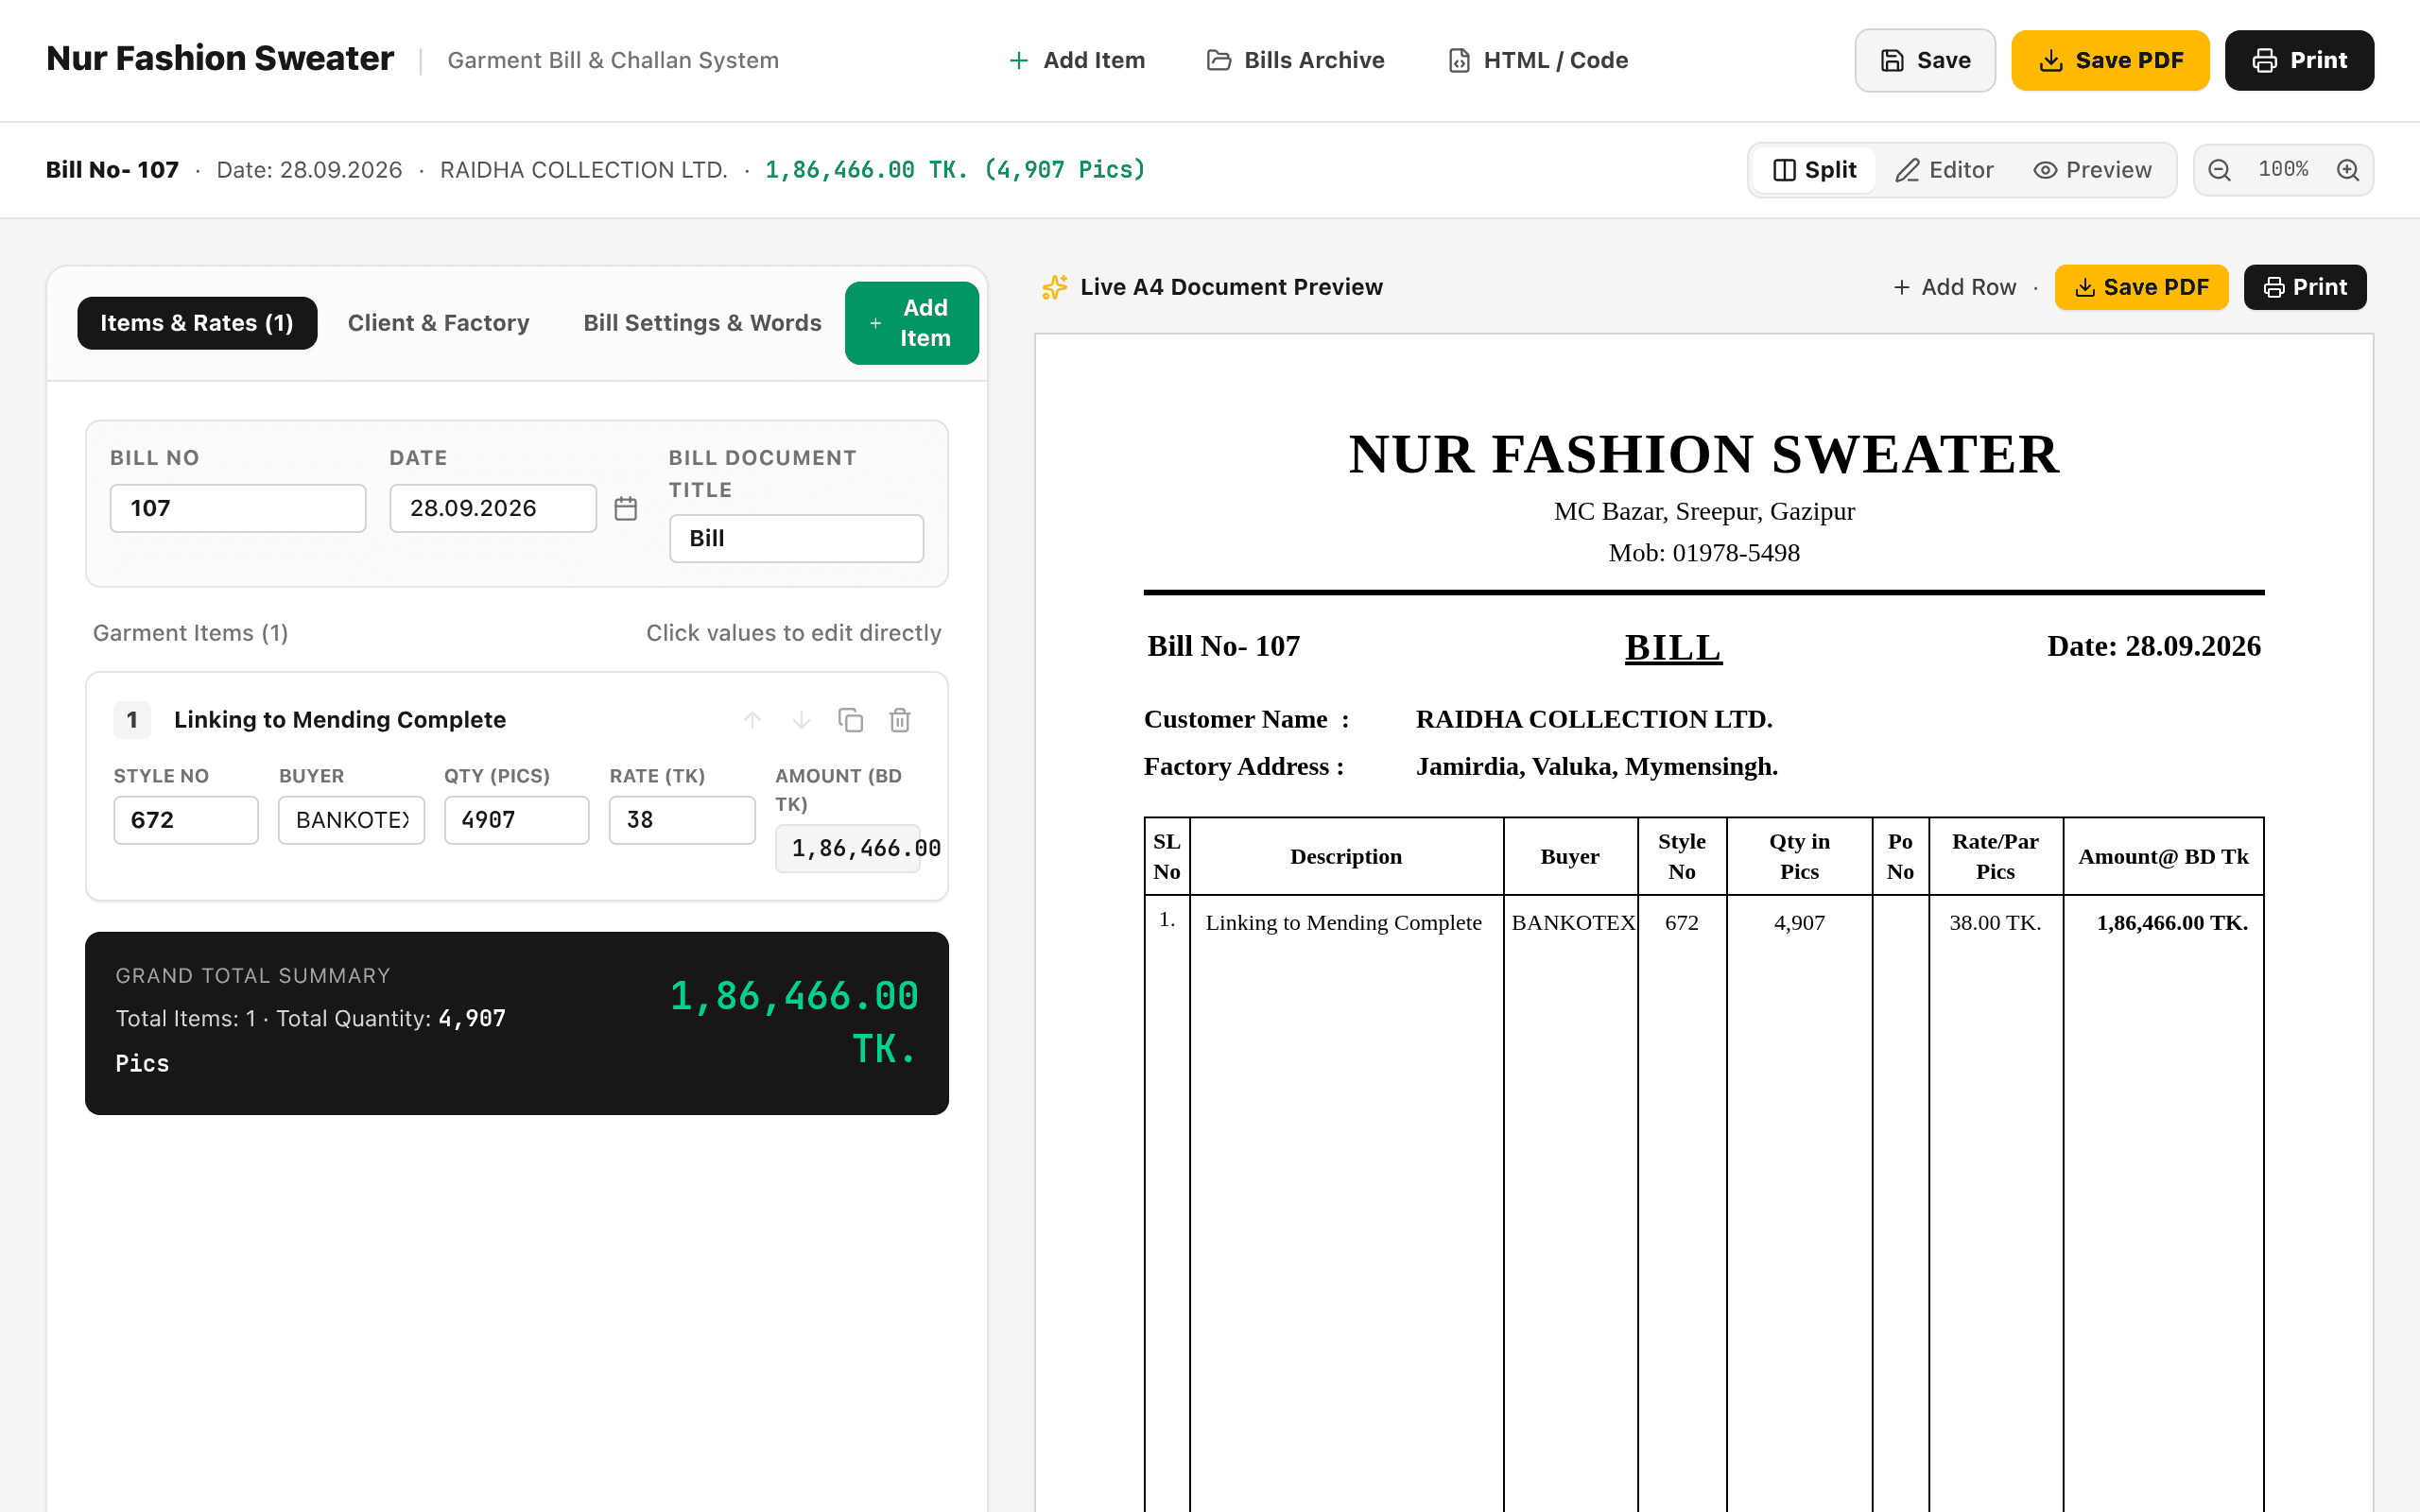The image size is (2420, 1512).
Task: Edit the Bill No field 107
Action: click(x=238, y=508)
